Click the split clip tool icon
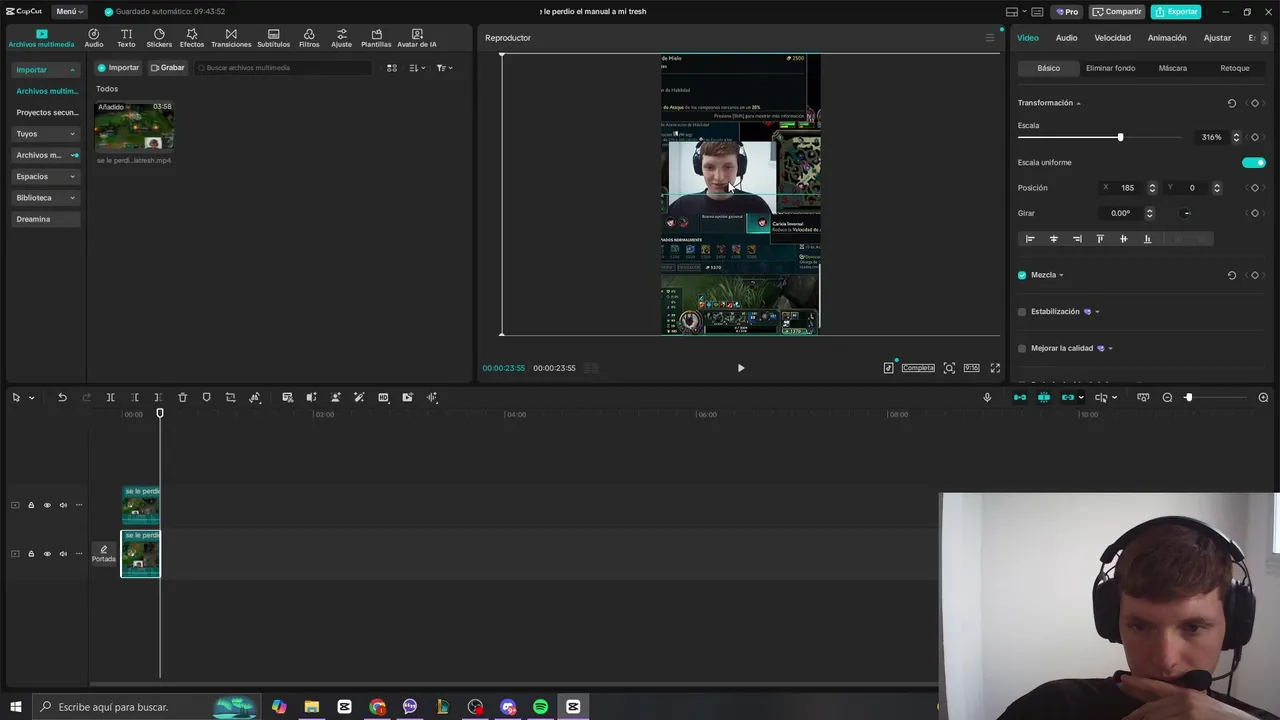The width and height of the screenshot is (1280, 720). 110,397
